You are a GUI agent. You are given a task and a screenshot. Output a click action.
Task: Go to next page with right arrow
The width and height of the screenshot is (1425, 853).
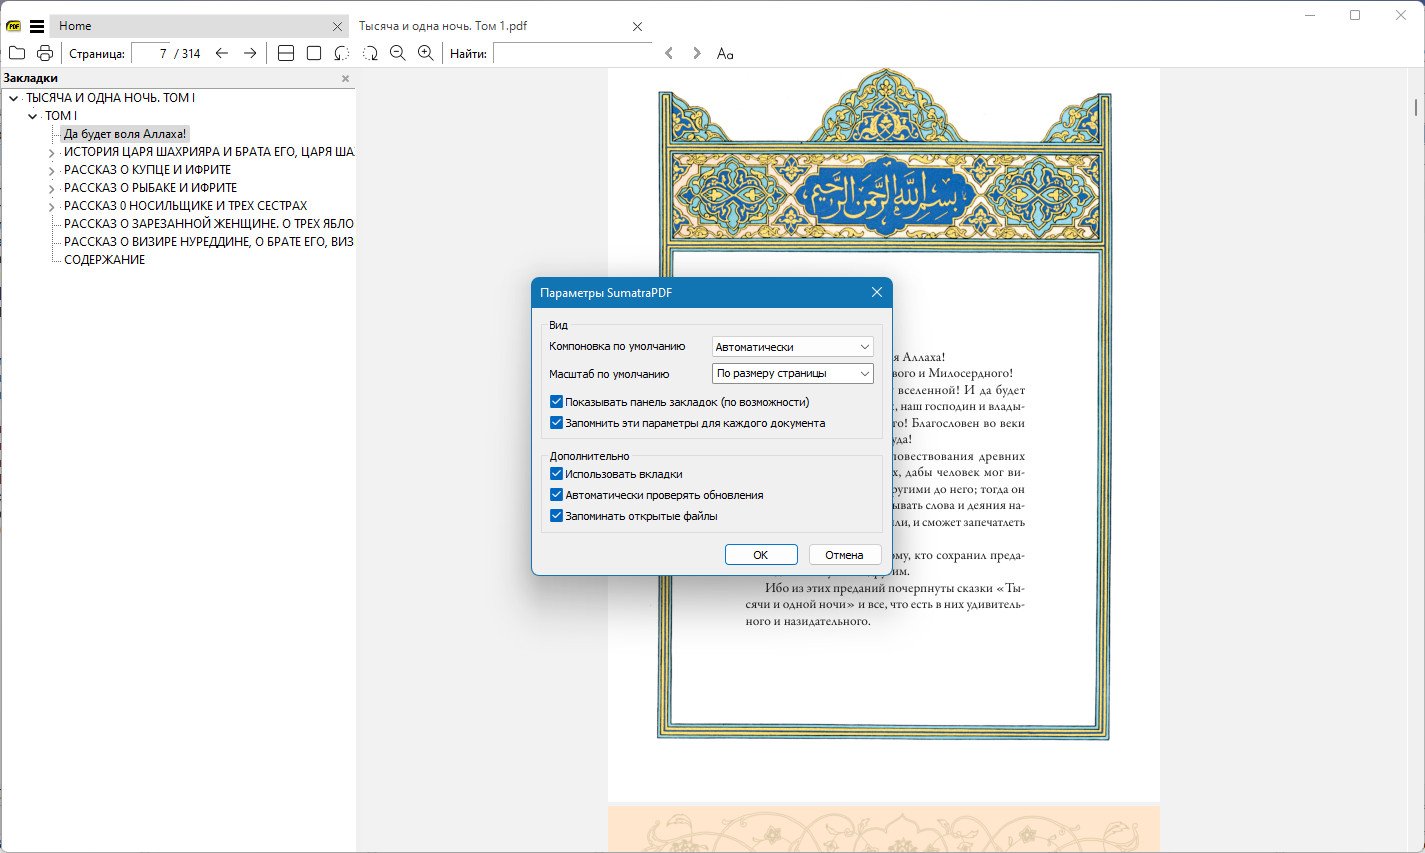[x=250, y=53]
